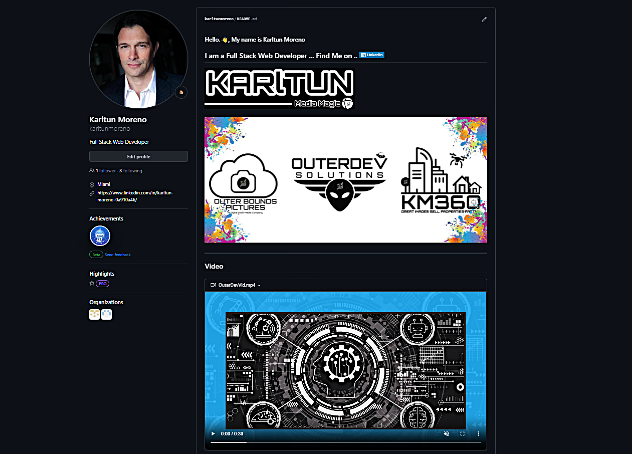This screenshot has width=632, height=454.
Task: Open the LinkedIn badge in the README
Action: pyautogui.click(x=372, y=55)
